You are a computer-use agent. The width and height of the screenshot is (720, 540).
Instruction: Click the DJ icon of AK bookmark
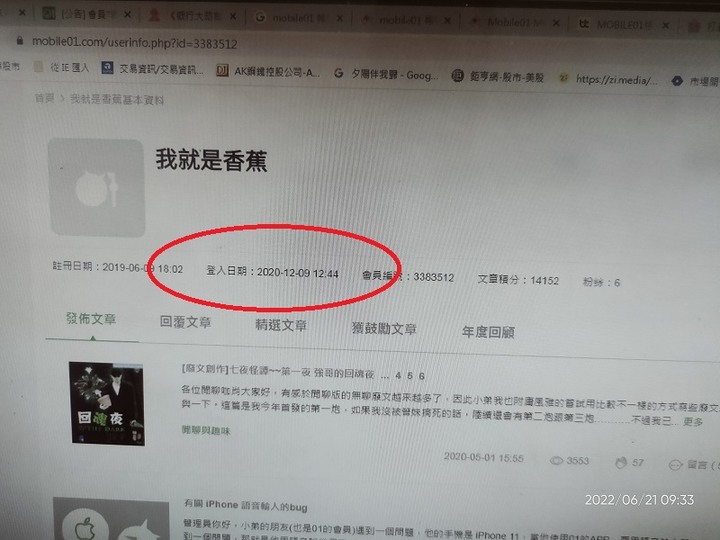click(222, 70)
